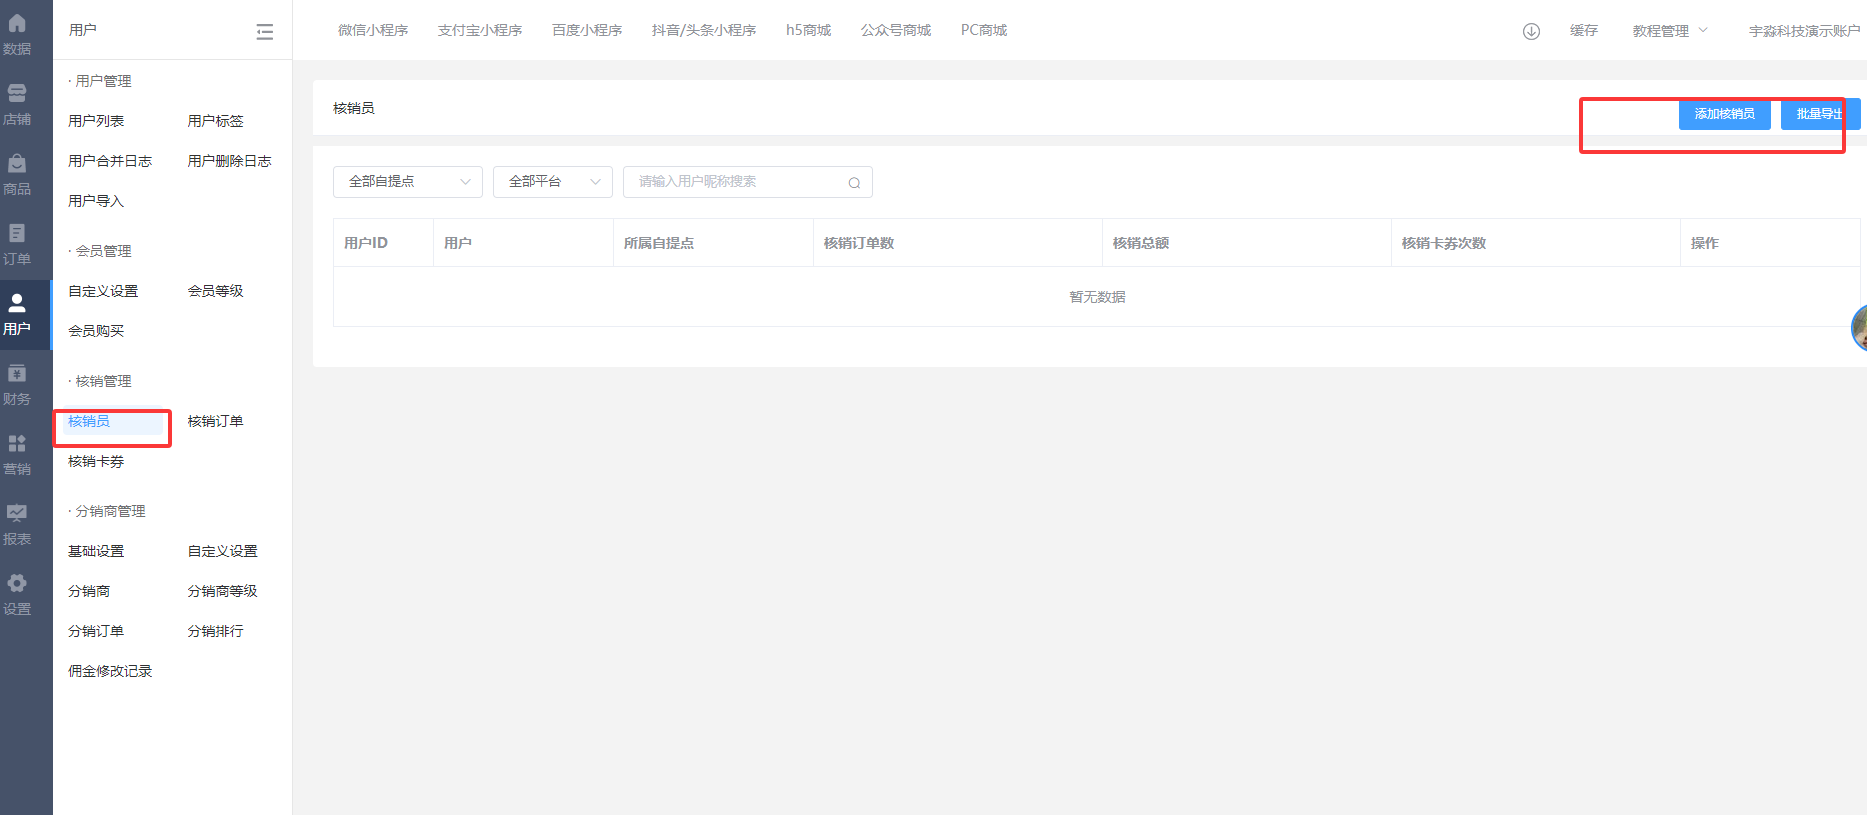Click the search magnifier icon in nickname field

click(x=854, y=182)
